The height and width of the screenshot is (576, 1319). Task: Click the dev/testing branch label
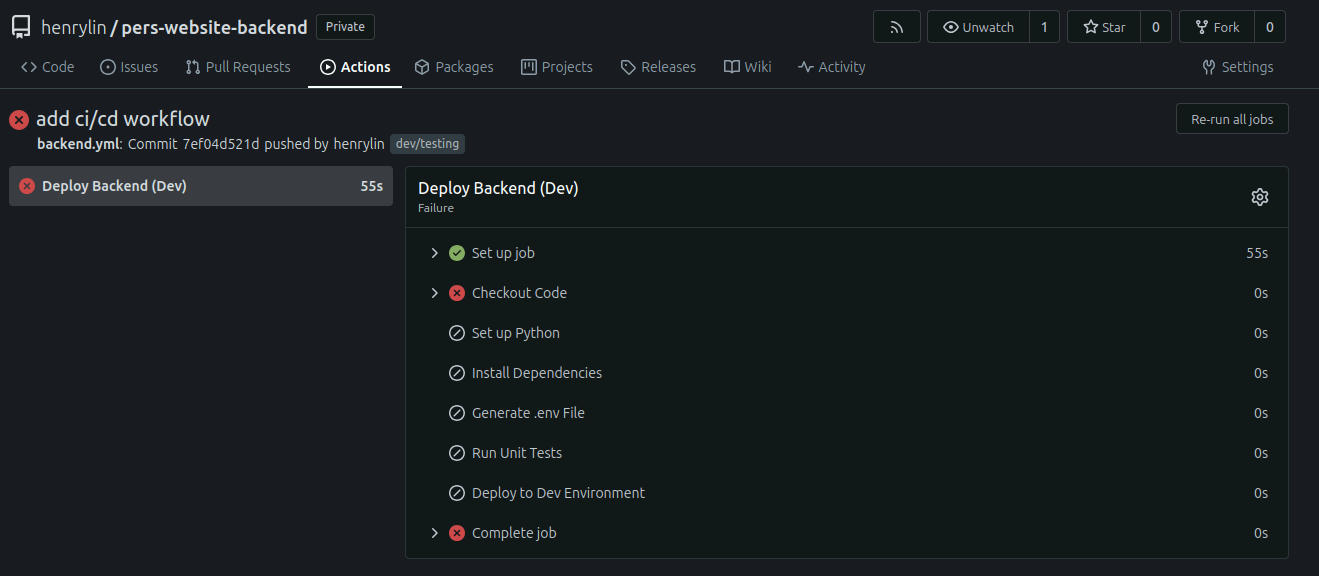coord(427,144)
